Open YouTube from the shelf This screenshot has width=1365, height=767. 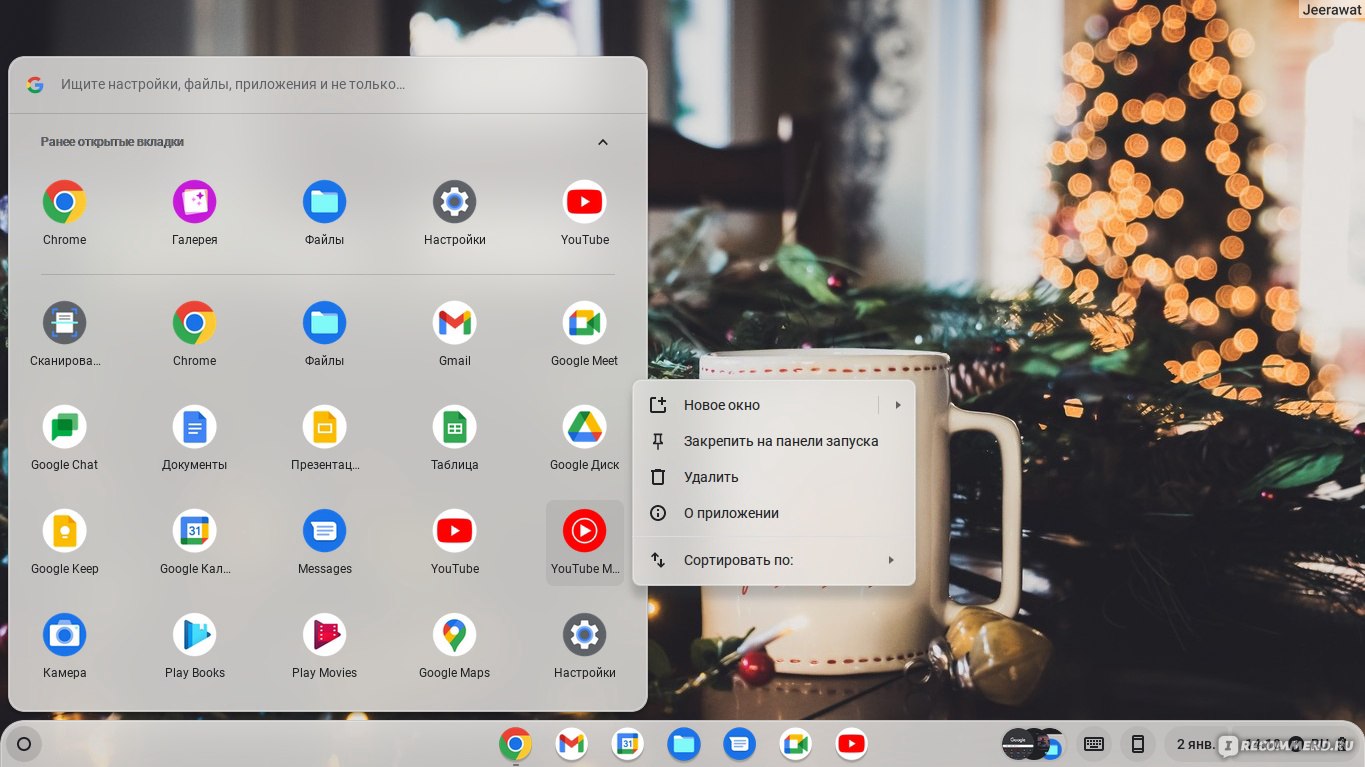(x=851, y=744)
